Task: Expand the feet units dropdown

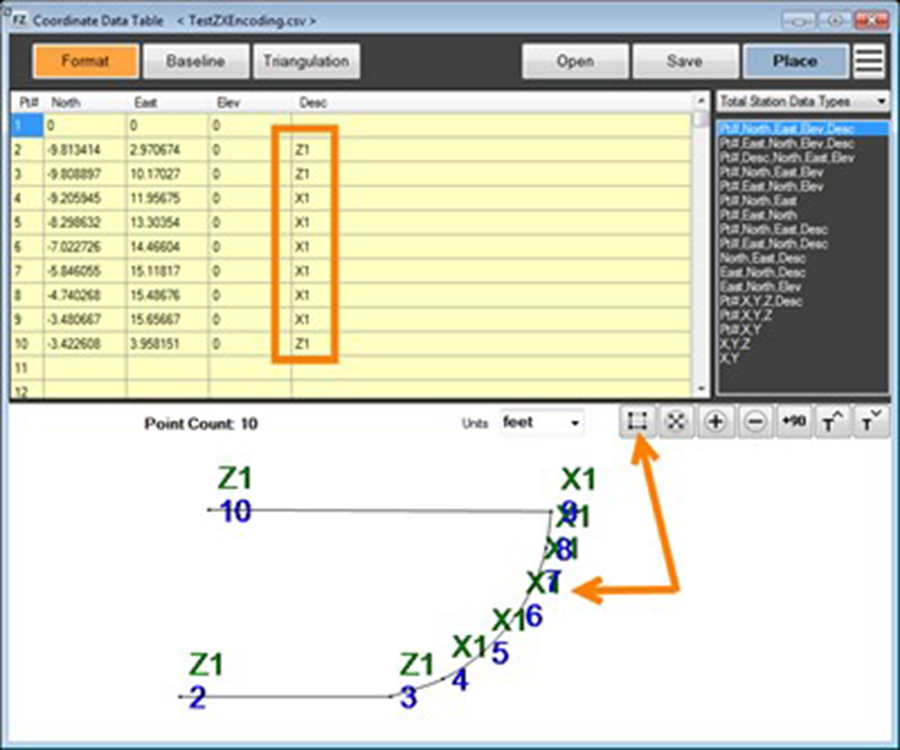Action: [x=542, y=423]
